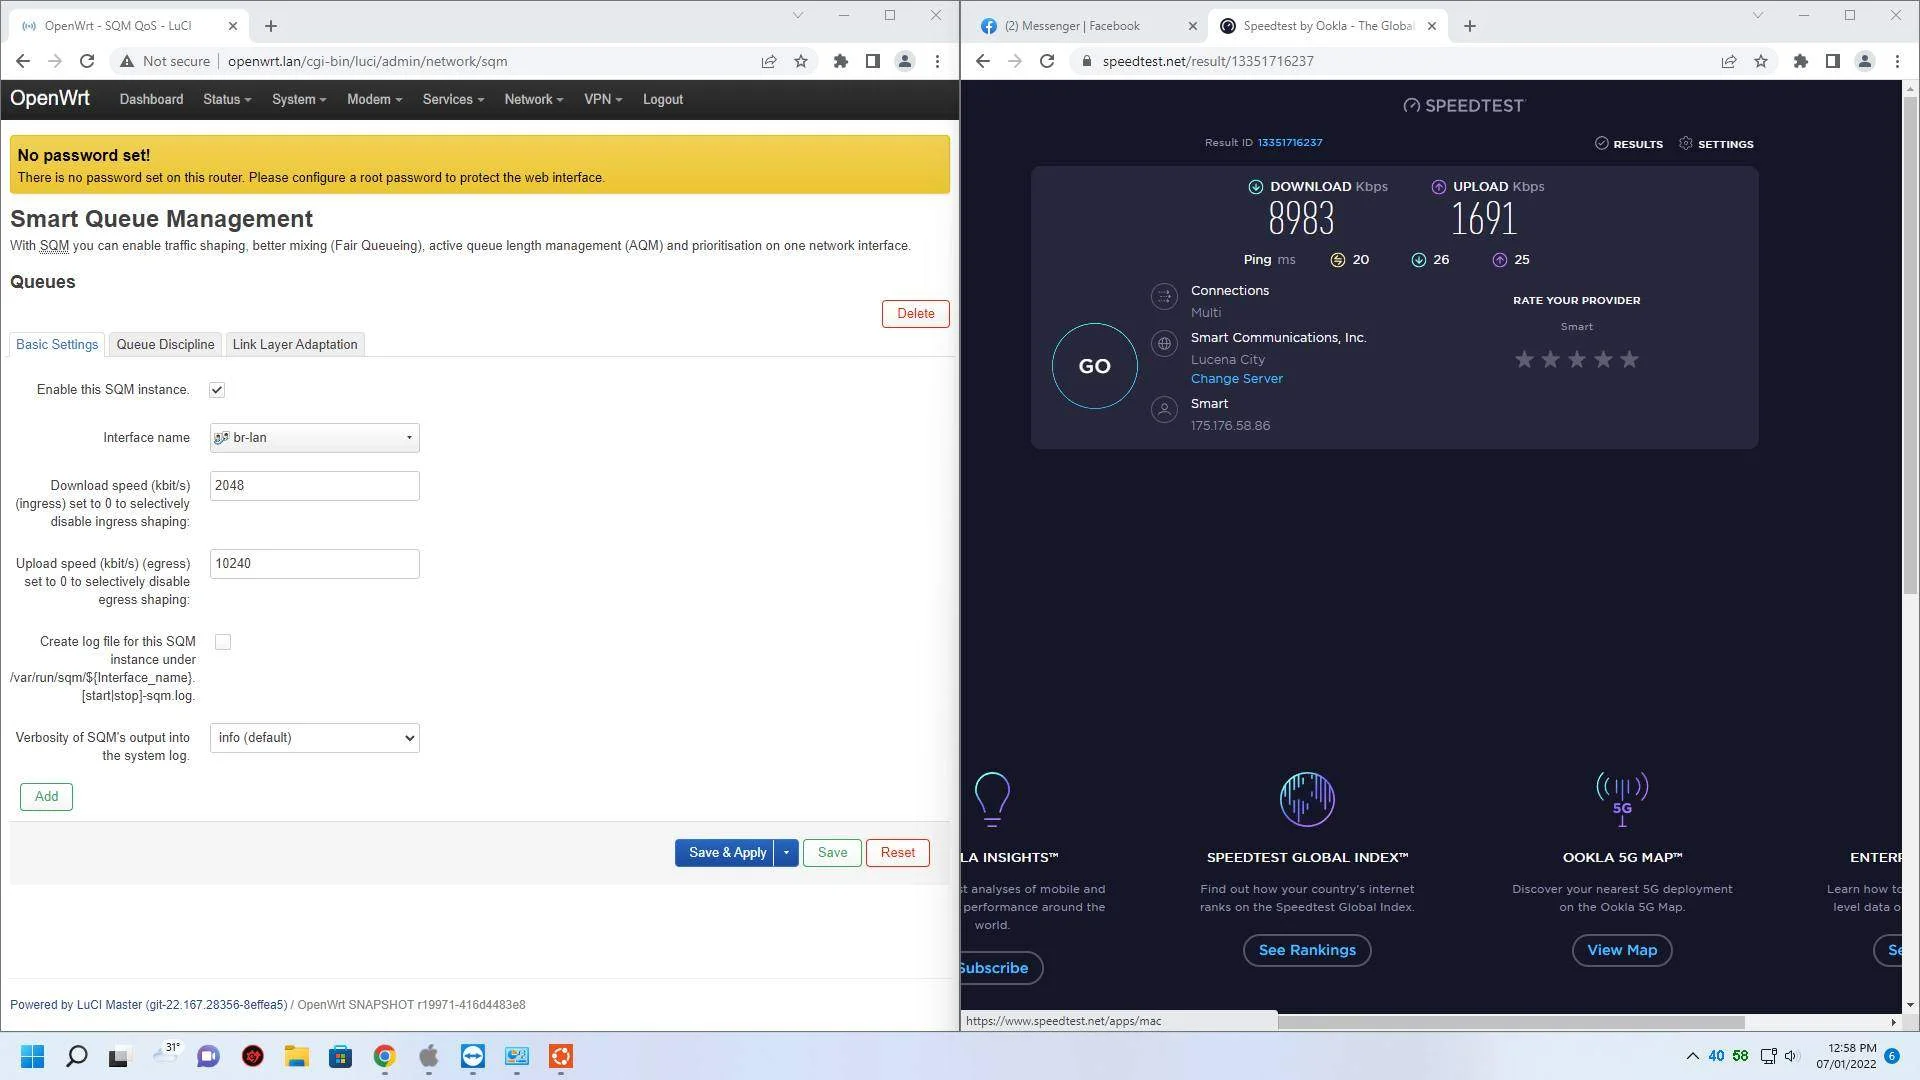Click the Speedtest Global Index globe icon

(x=1307, y=799)
